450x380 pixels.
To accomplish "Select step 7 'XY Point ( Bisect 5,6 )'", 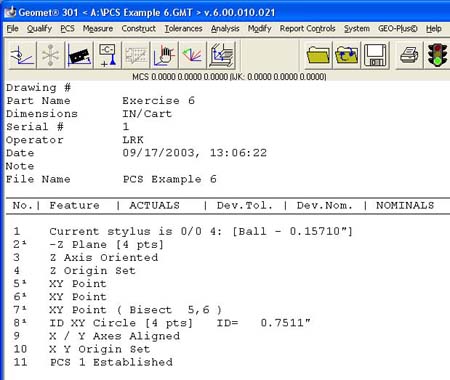I will [x=135, y=310].
